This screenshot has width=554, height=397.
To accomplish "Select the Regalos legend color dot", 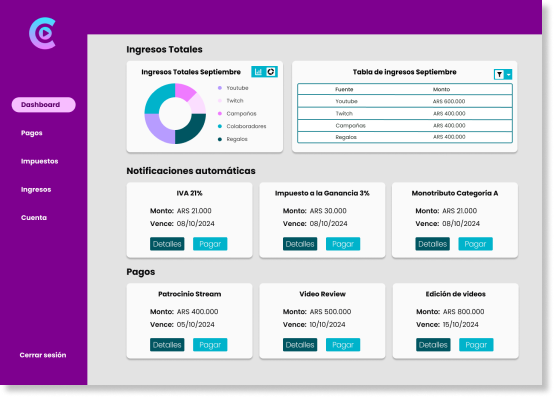I will [x=220, y=139].
